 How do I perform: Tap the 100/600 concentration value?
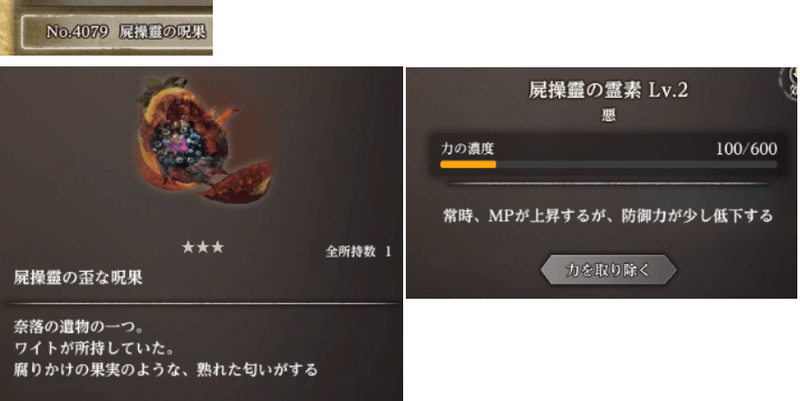click(x=746, y=148)
